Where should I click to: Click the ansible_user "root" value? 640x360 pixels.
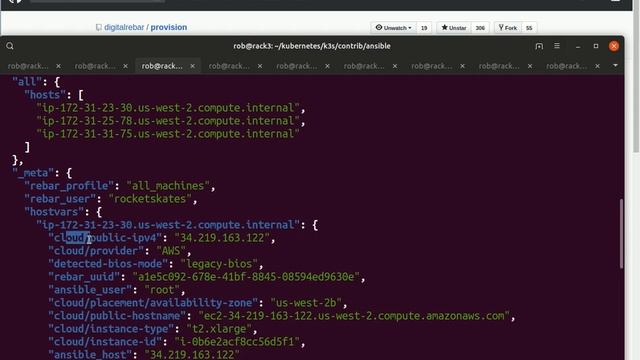click(162, 290)
